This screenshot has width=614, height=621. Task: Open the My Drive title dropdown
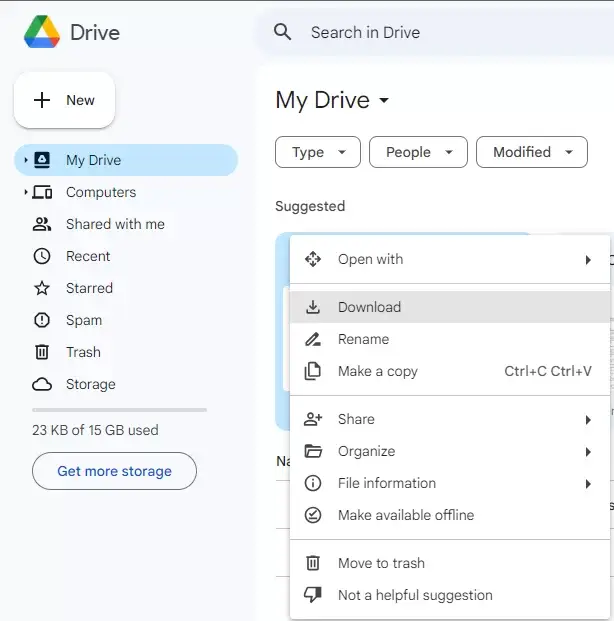(384, 100)
